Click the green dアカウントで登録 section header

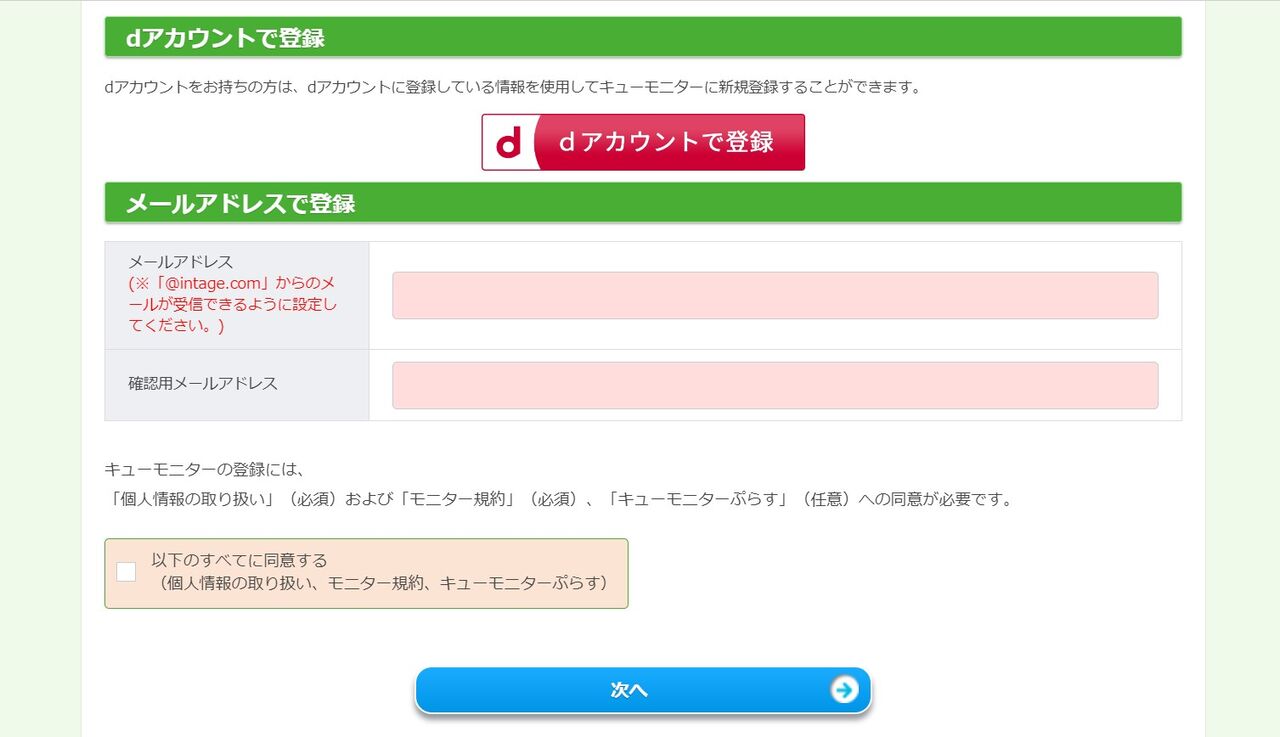(643, 37)
